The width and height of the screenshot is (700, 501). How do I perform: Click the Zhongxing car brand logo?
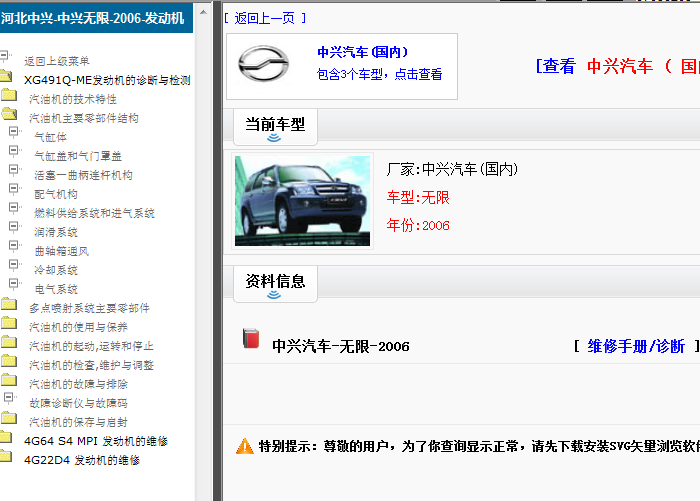tap(263, 64)
